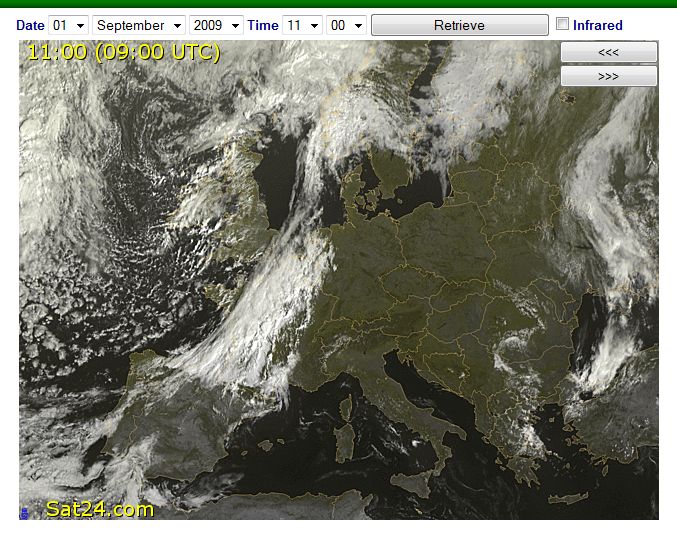Advance to next image with >>> button

click(x=609, y=76)
